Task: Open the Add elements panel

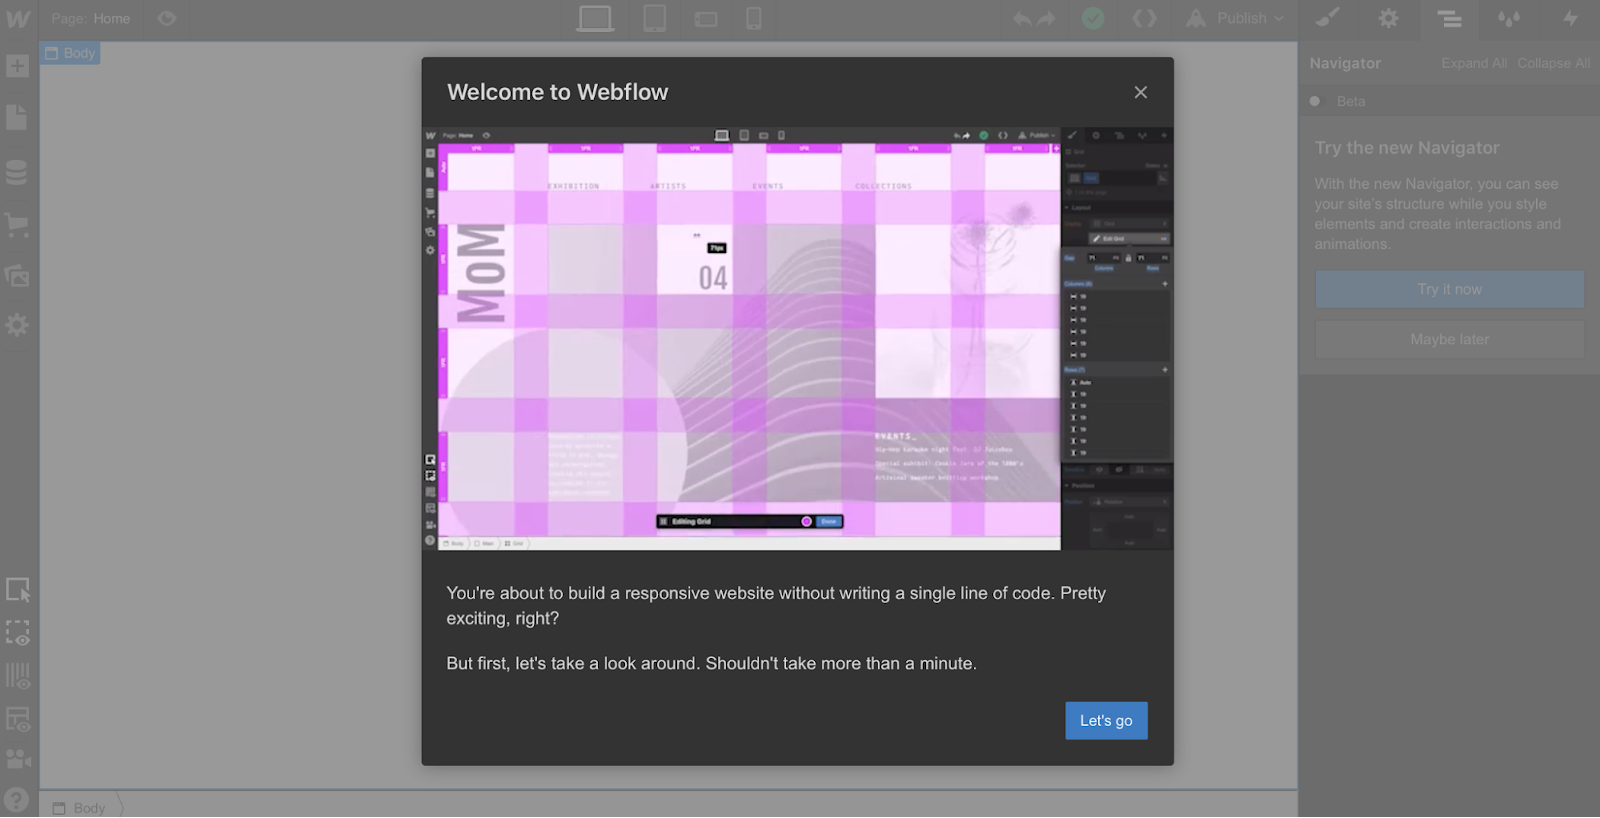Action: click(x=17, y=67)
